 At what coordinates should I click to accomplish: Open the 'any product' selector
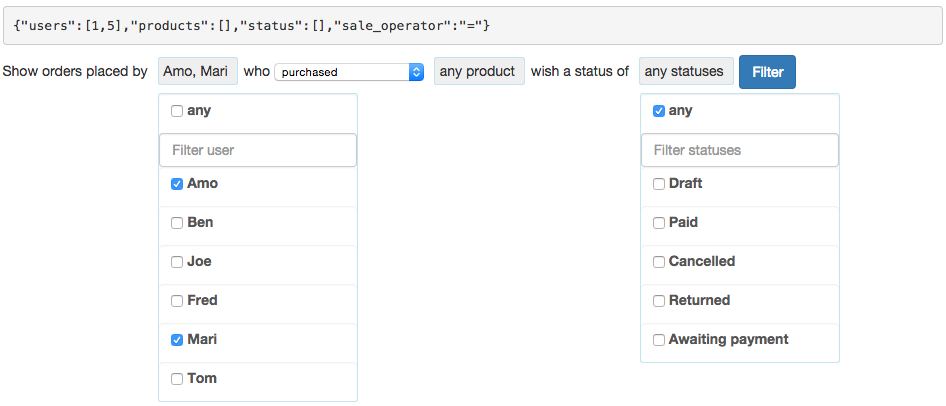click(479, 71)
